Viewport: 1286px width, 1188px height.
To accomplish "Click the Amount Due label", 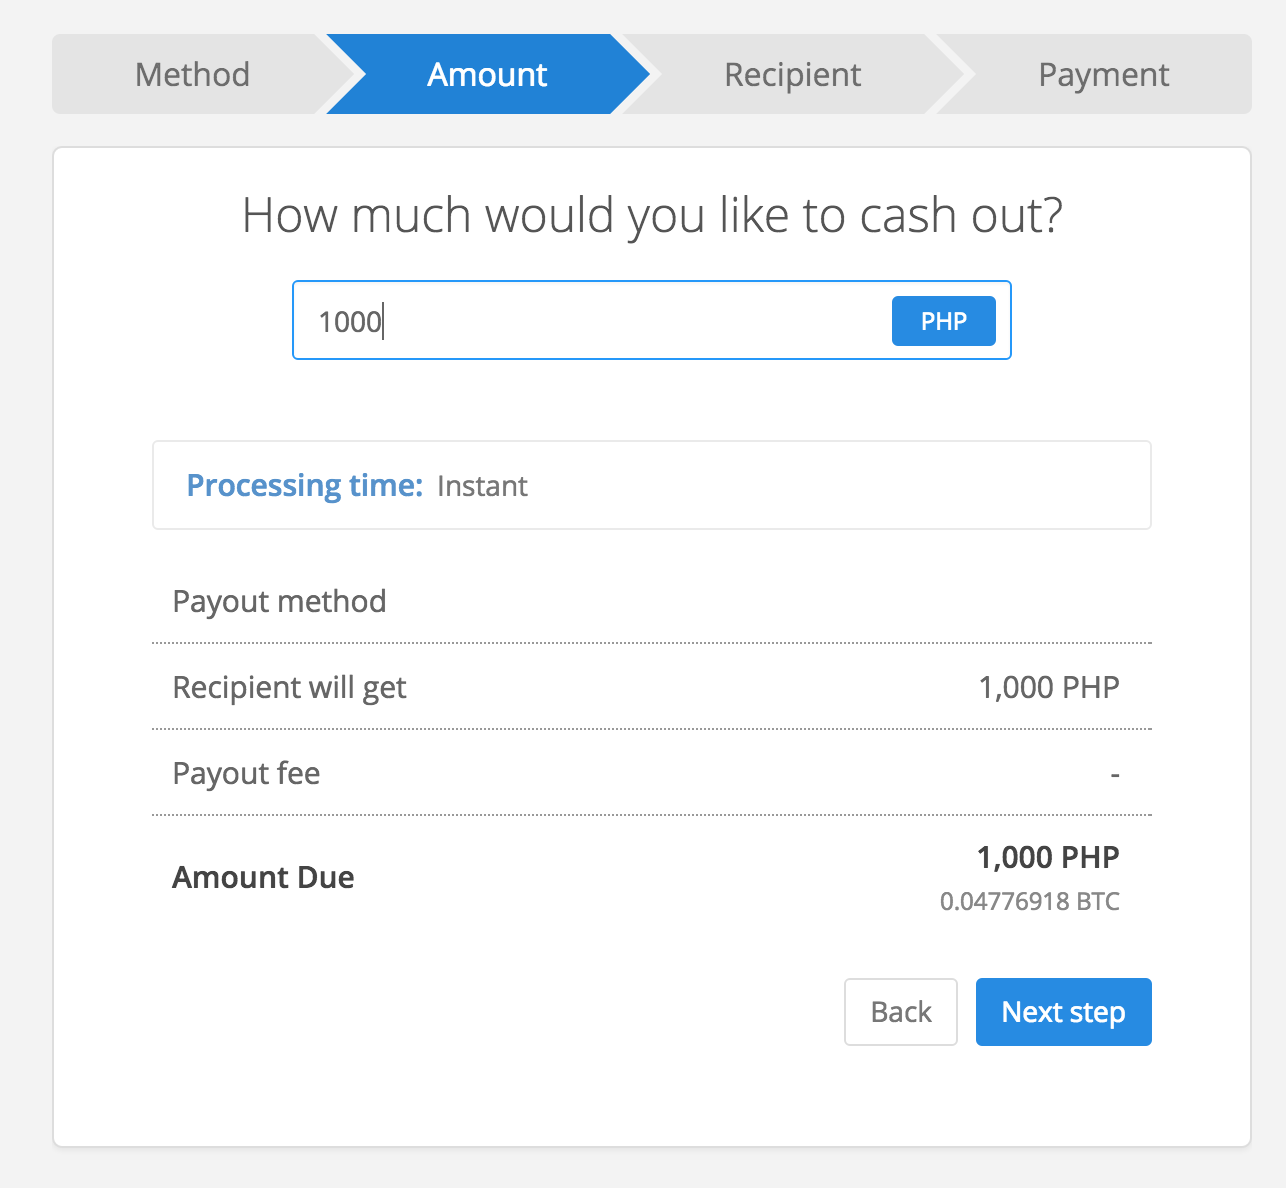I will tap(263, 877).
